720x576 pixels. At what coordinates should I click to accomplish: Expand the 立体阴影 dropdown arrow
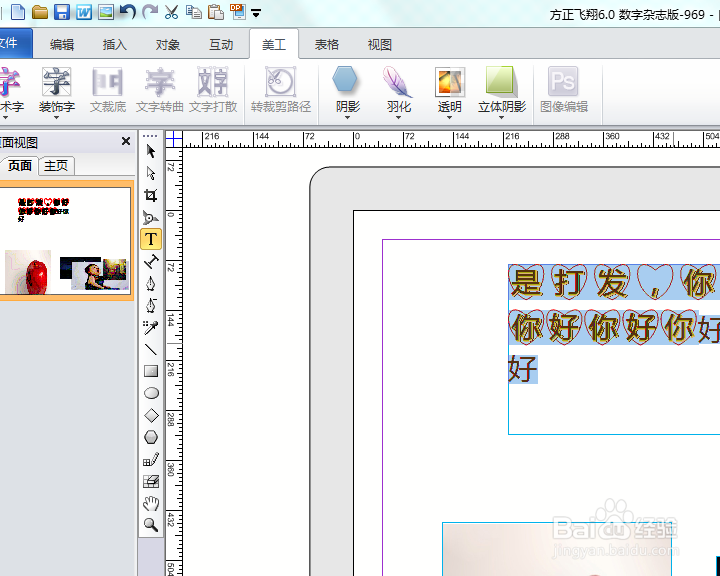tap(501, 118)
